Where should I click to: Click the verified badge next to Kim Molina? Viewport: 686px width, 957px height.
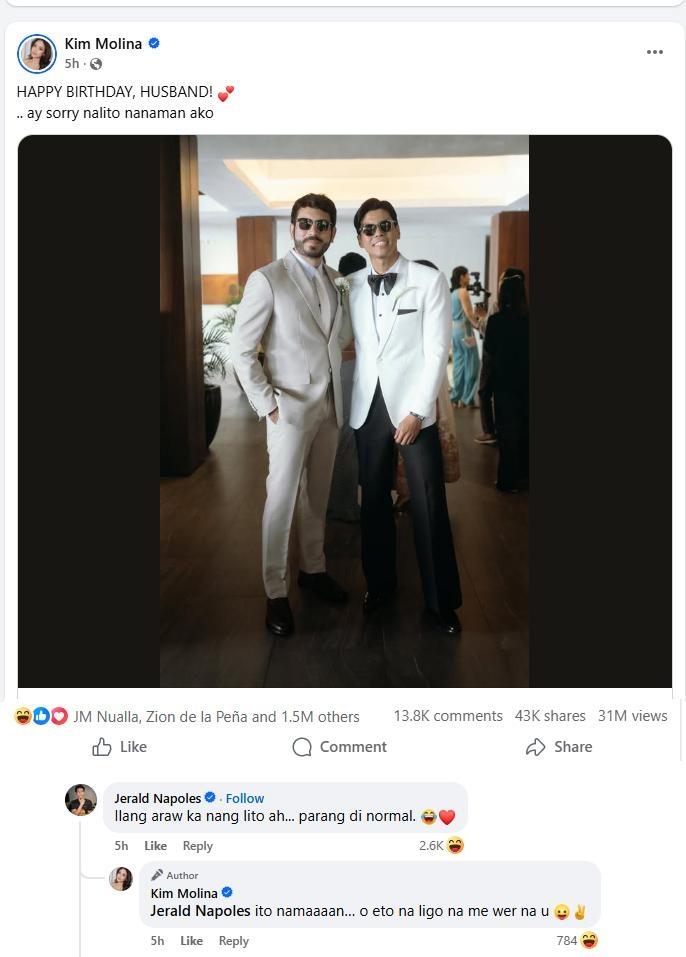155,43
